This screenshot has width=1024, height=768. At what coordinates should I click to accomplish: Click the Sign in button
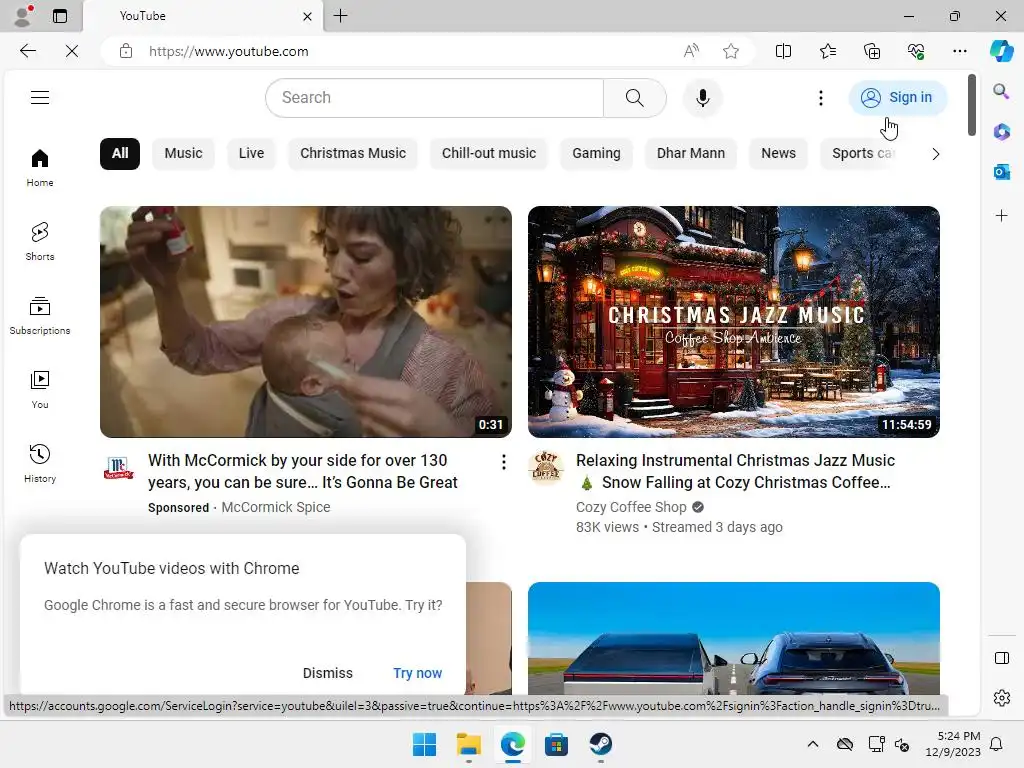tap(897, 98)
